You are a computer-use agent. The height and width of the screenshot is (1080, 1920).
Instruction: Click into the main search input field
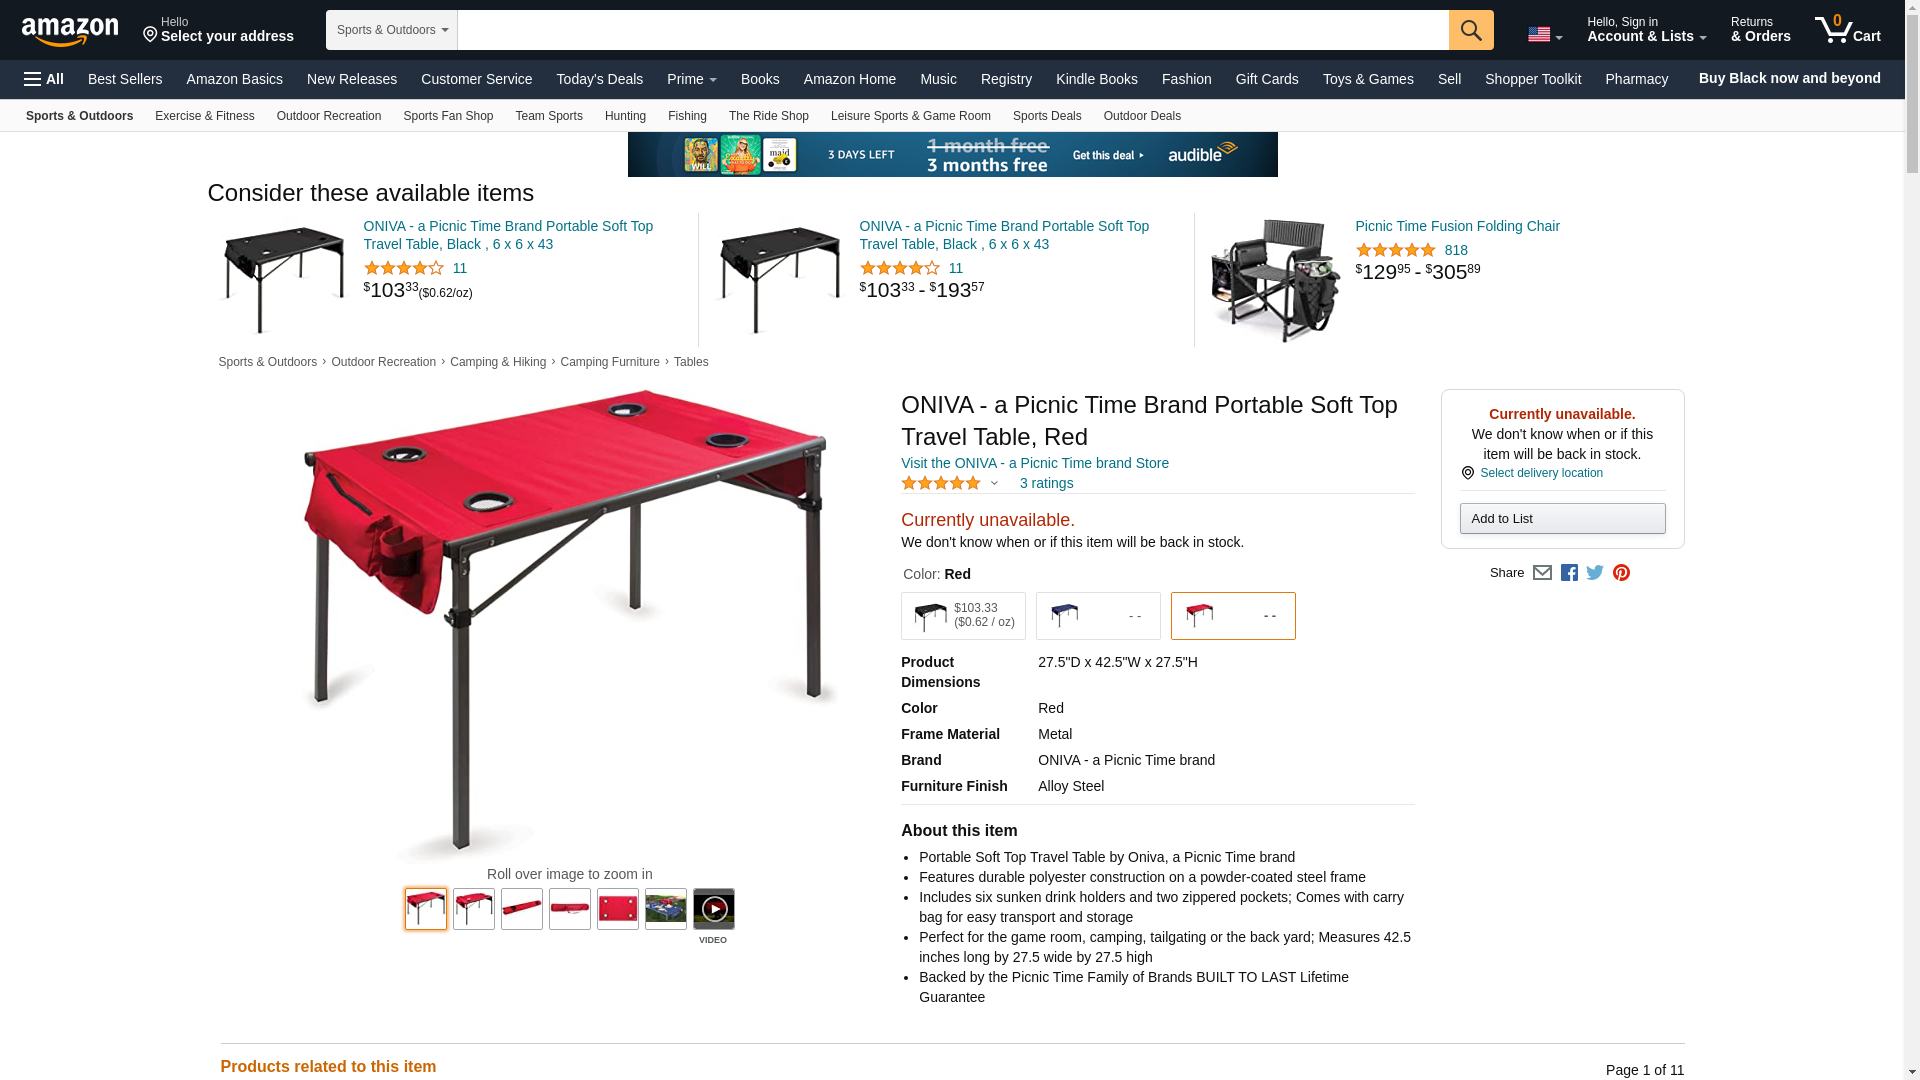coord(953,30)
